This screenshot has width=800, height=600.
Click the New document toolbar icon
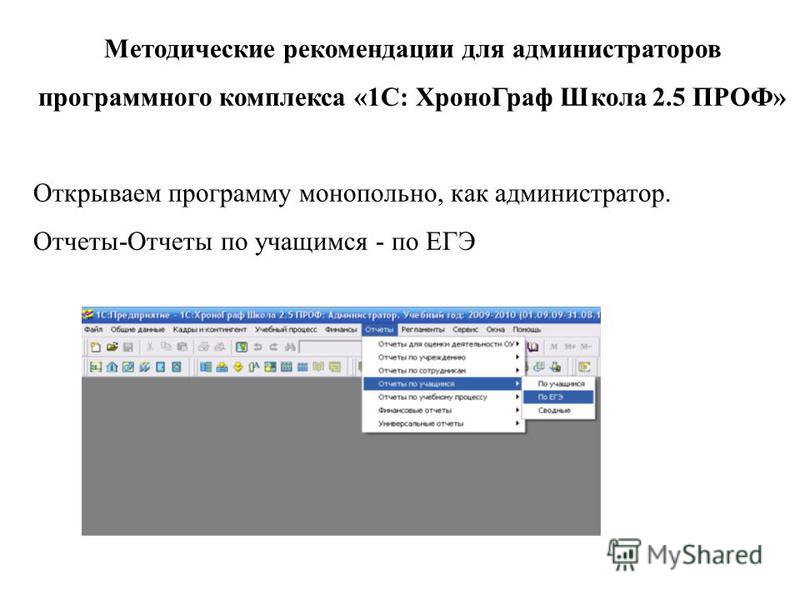95,347
